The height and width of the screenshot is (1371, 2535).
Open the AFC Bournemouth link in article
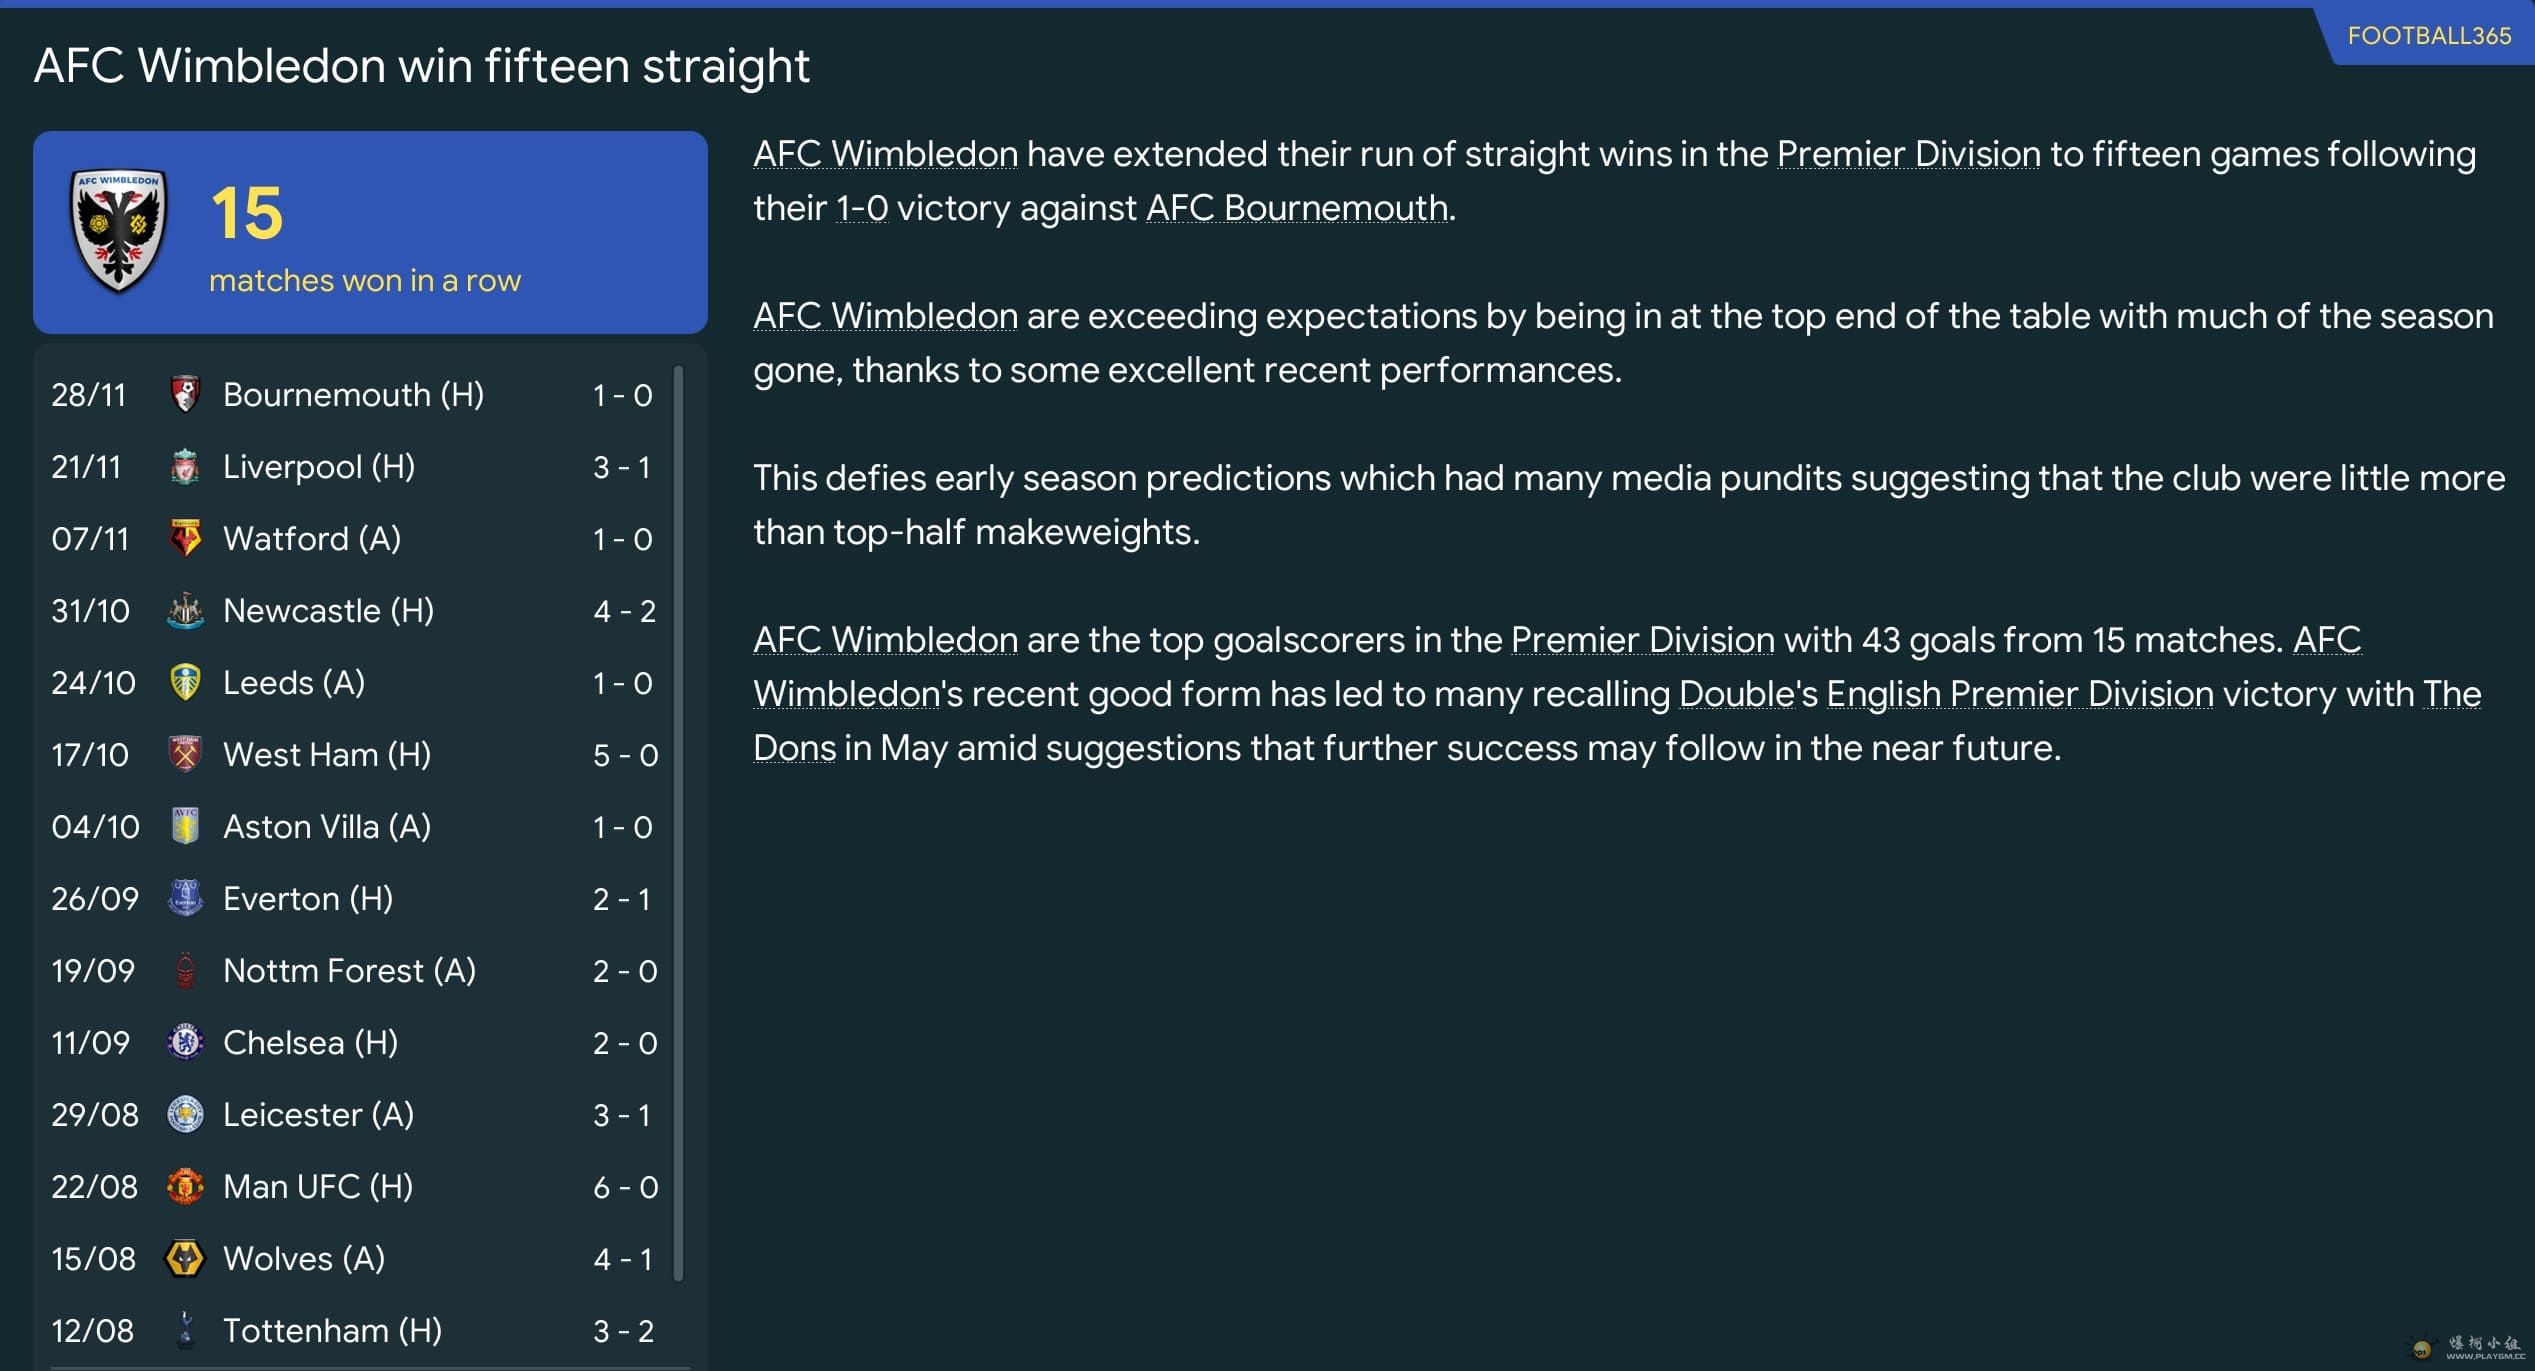tap(1297, 208)
